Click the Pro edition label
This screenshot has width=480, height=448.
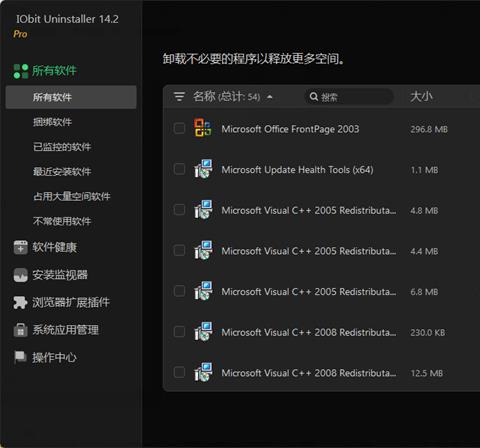(x=20, y=34)
